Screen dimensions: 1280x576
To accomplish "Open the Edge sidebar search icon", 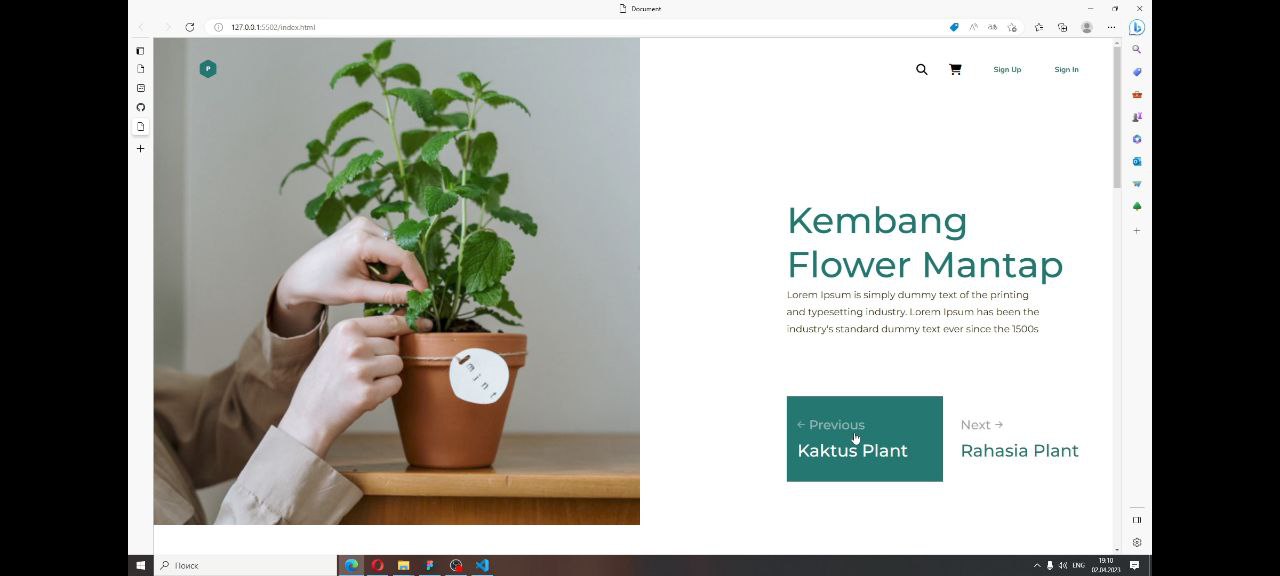I will click(1137, 49).
